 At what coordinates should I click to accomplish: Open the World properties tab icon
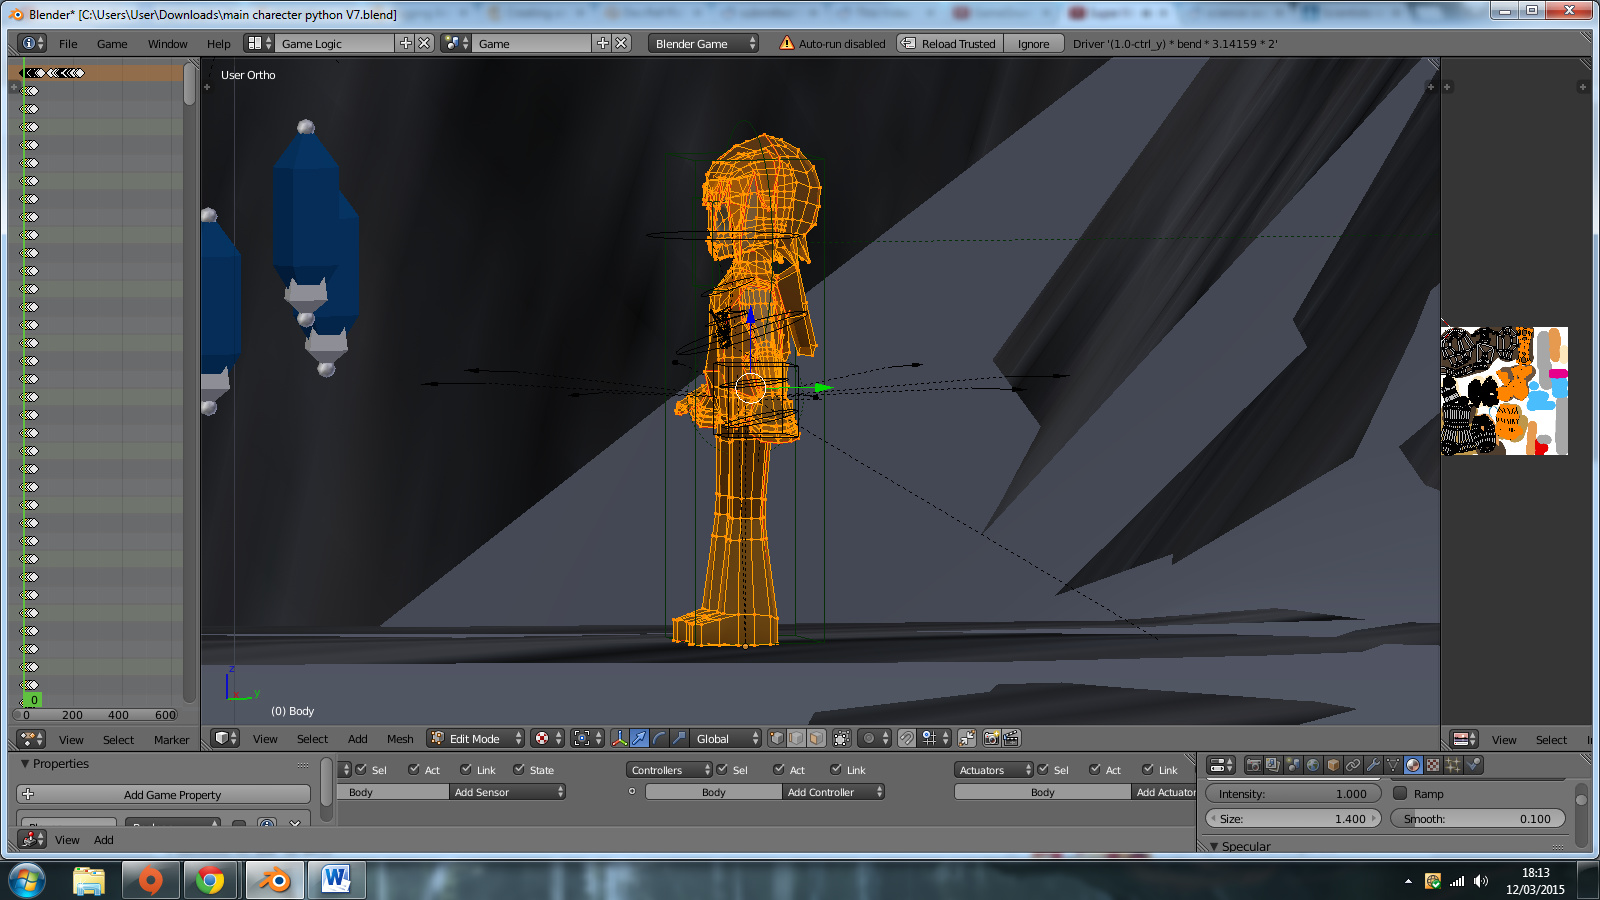click(1313, 765)
